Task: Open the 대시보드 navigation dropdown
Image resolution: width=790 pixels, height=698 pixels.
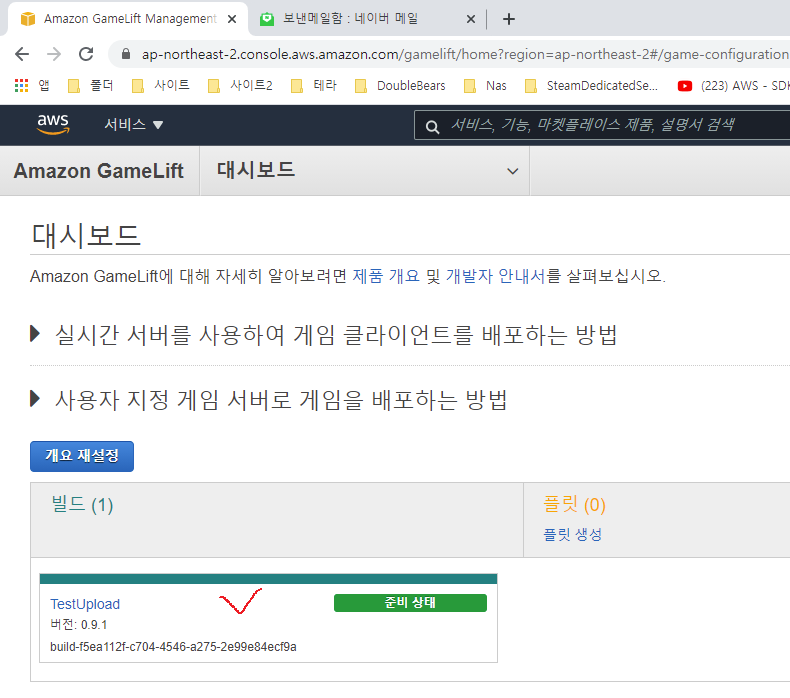Action: pyautogui.click(x=365, y=171)
